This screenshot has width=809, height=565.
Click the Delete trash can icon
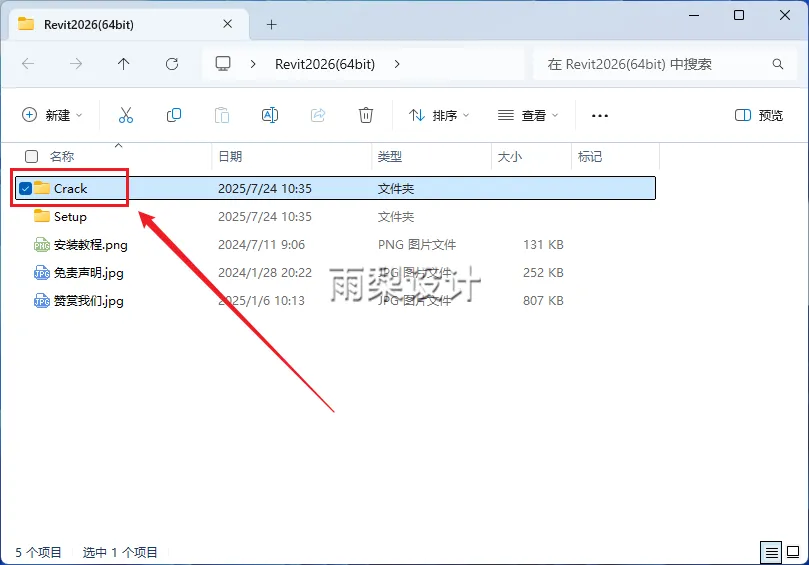tap(366, 115)
